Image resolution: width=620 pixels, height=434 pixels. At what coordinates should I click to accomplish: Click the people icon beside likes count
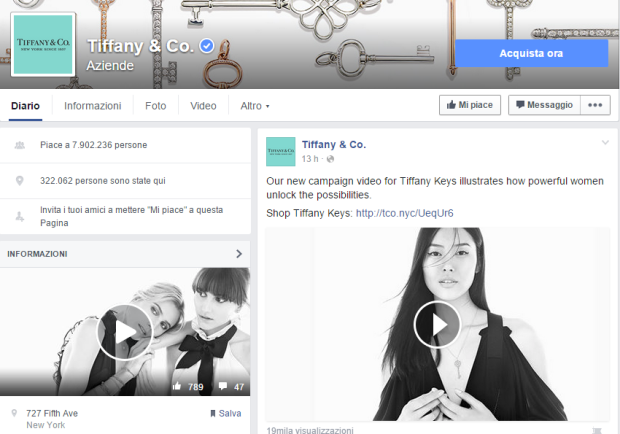[x=19, y=145]
